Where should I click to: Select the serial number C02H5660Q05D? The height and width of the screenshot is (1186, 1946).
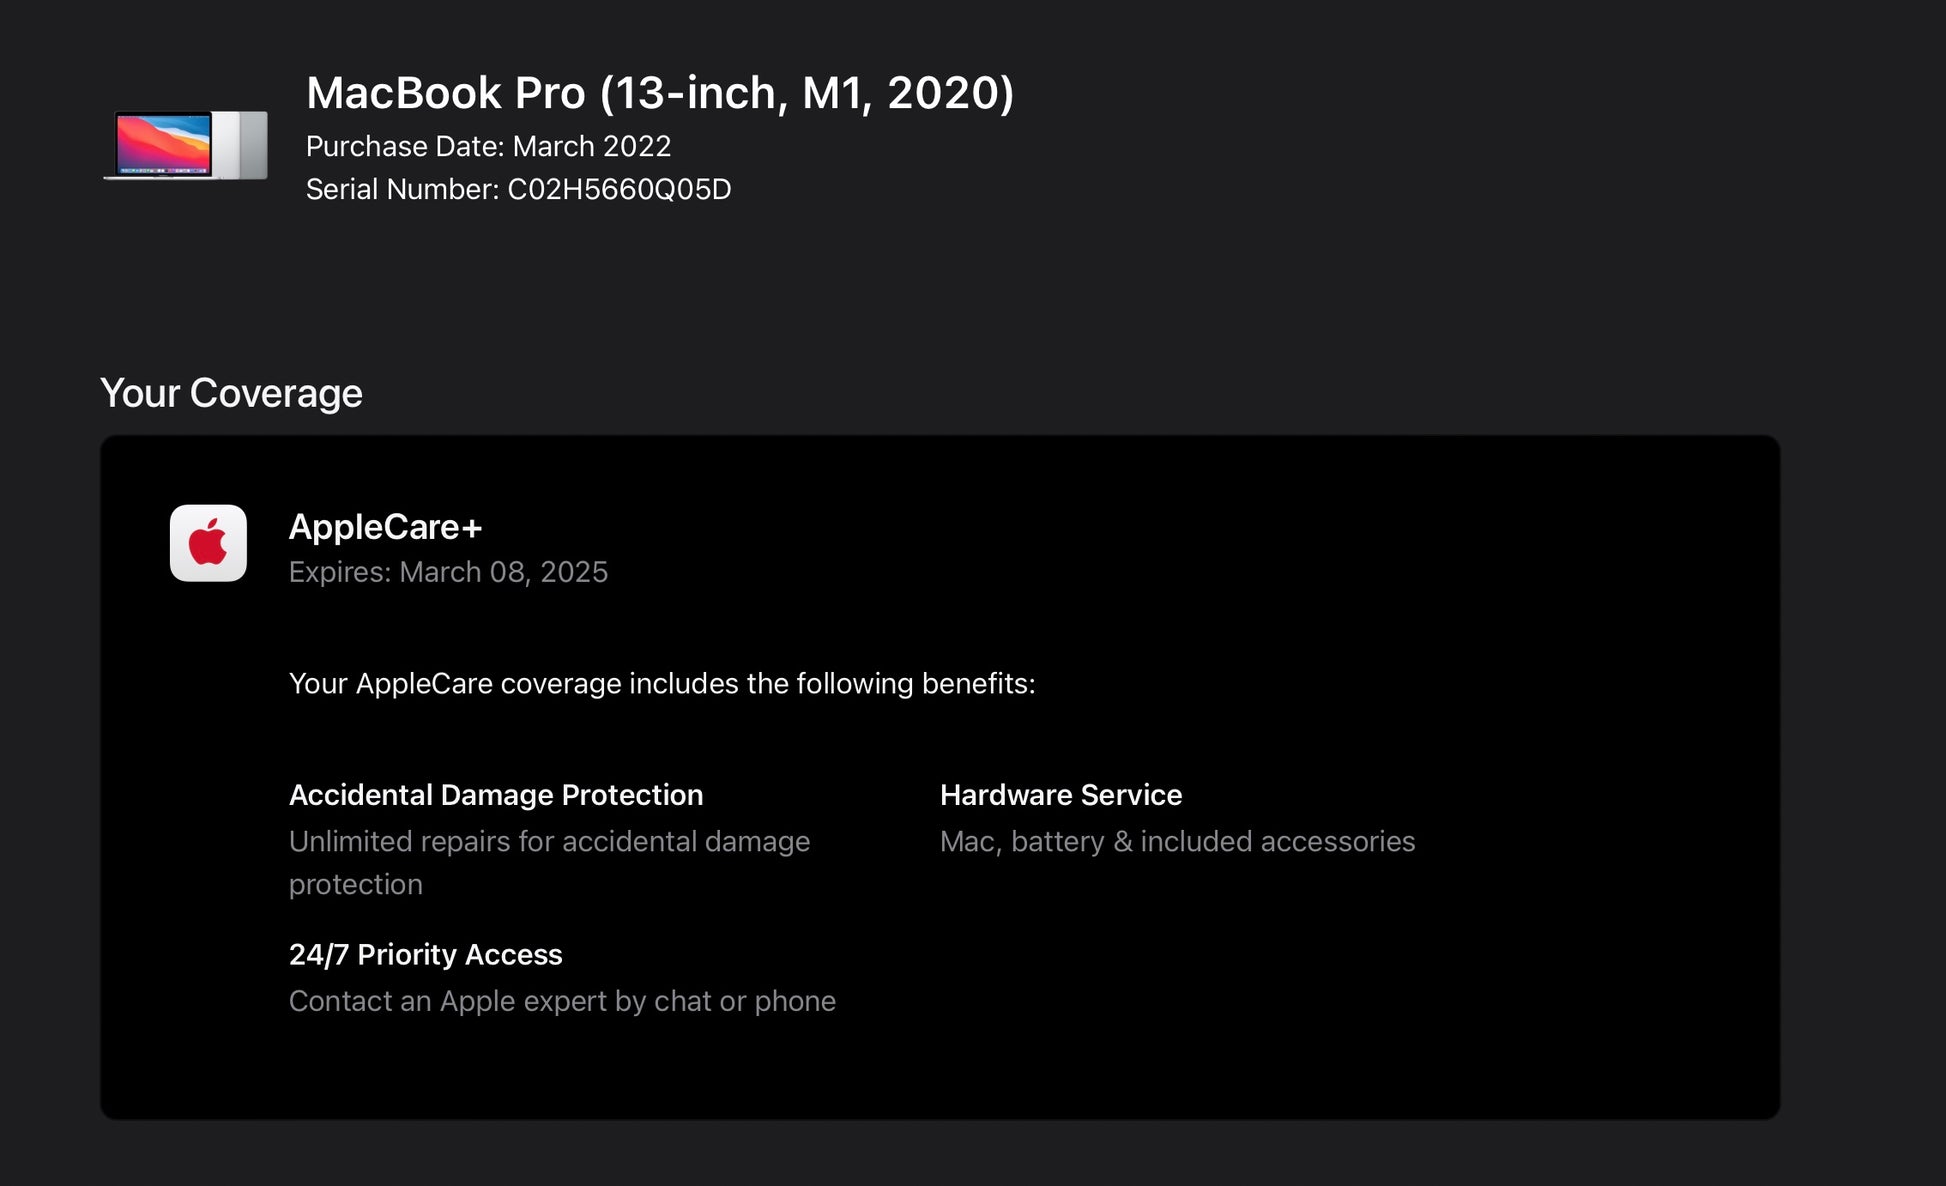(619, 189)
